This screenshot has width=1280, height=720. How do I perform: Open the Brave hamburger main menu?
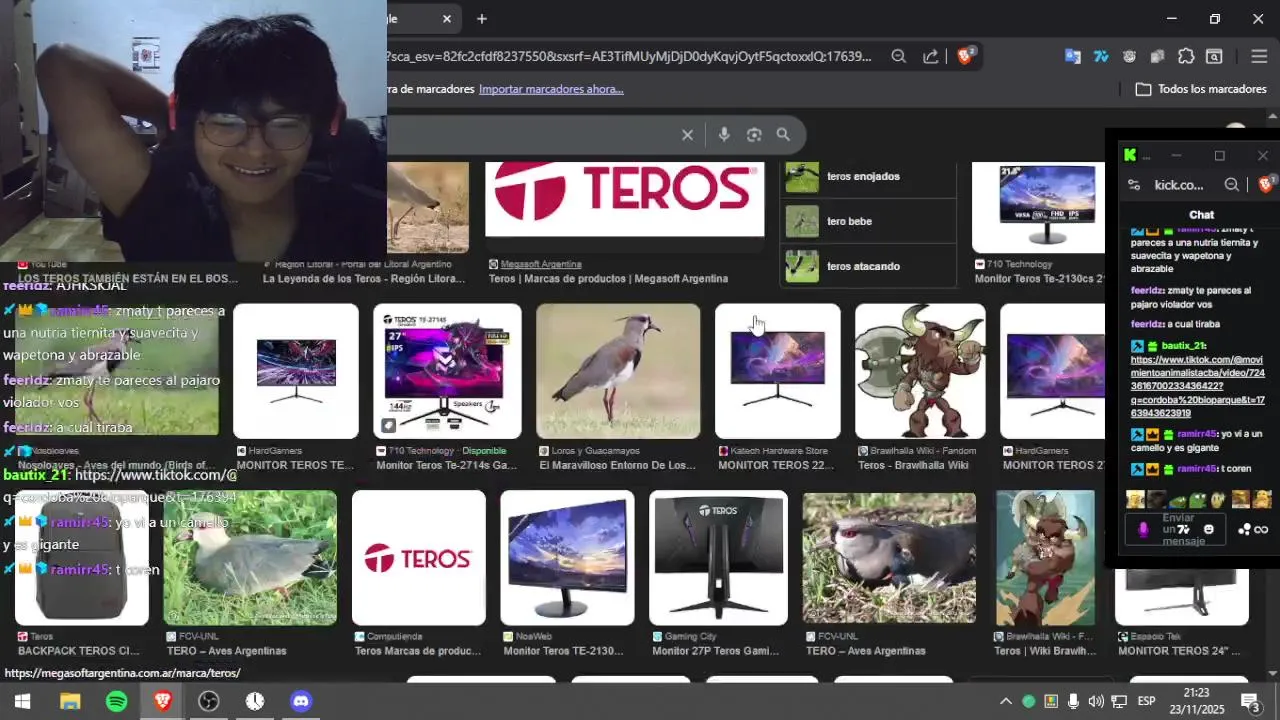1259,57
